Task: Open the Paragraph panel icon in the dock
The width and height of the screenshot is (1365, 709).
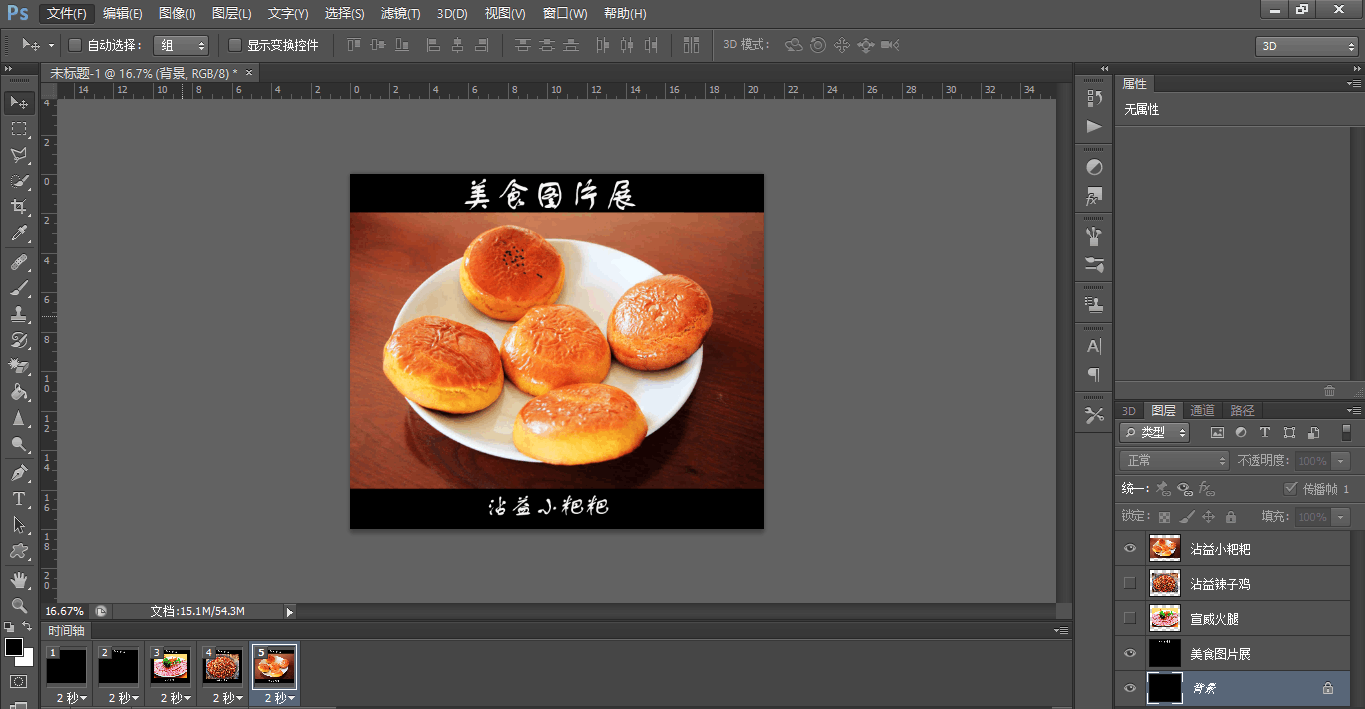Action: pyautogui.click(x=1093, y=375)
